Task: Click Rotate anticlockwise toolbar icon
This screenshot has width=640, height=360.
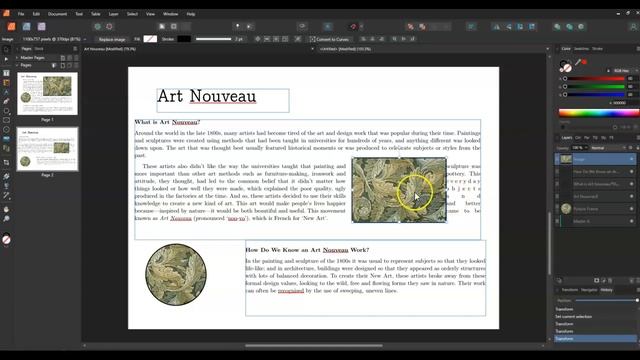Action: click(x=520, y=27)
